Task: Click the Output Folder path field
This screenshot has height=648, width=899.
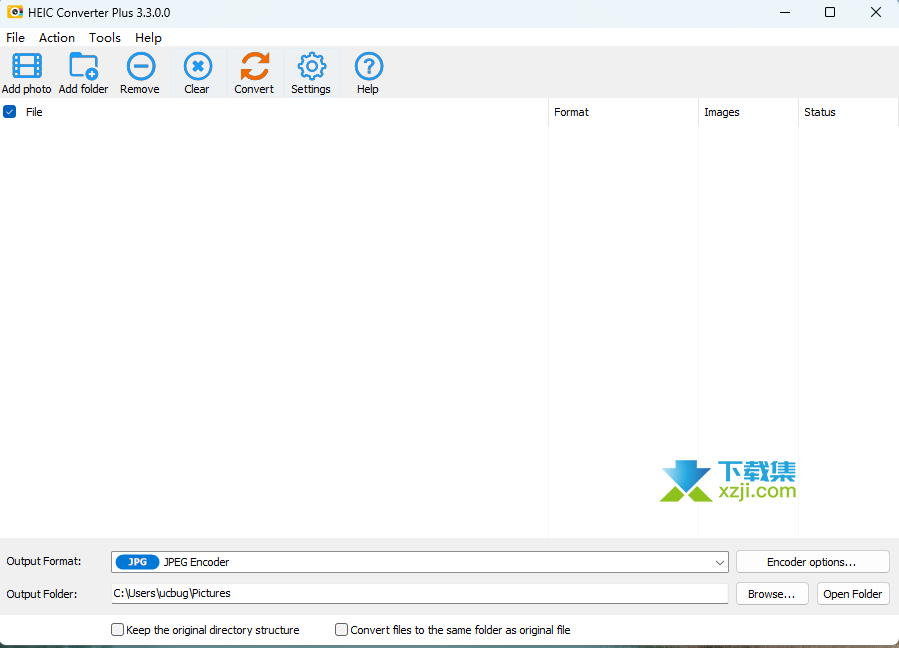Action: [x=420, y=594]
